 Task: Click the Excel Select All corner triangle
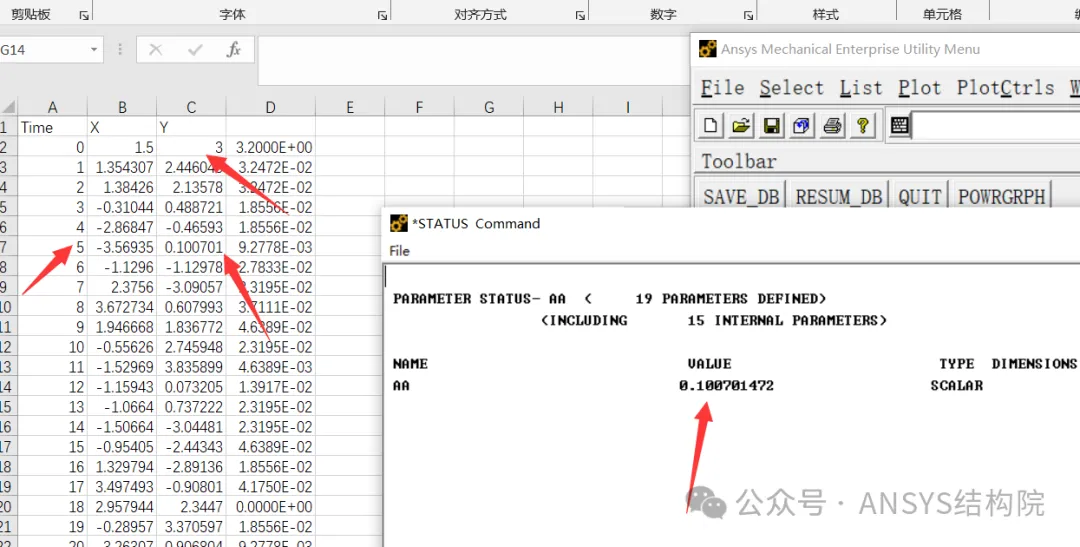pos(8,107)
